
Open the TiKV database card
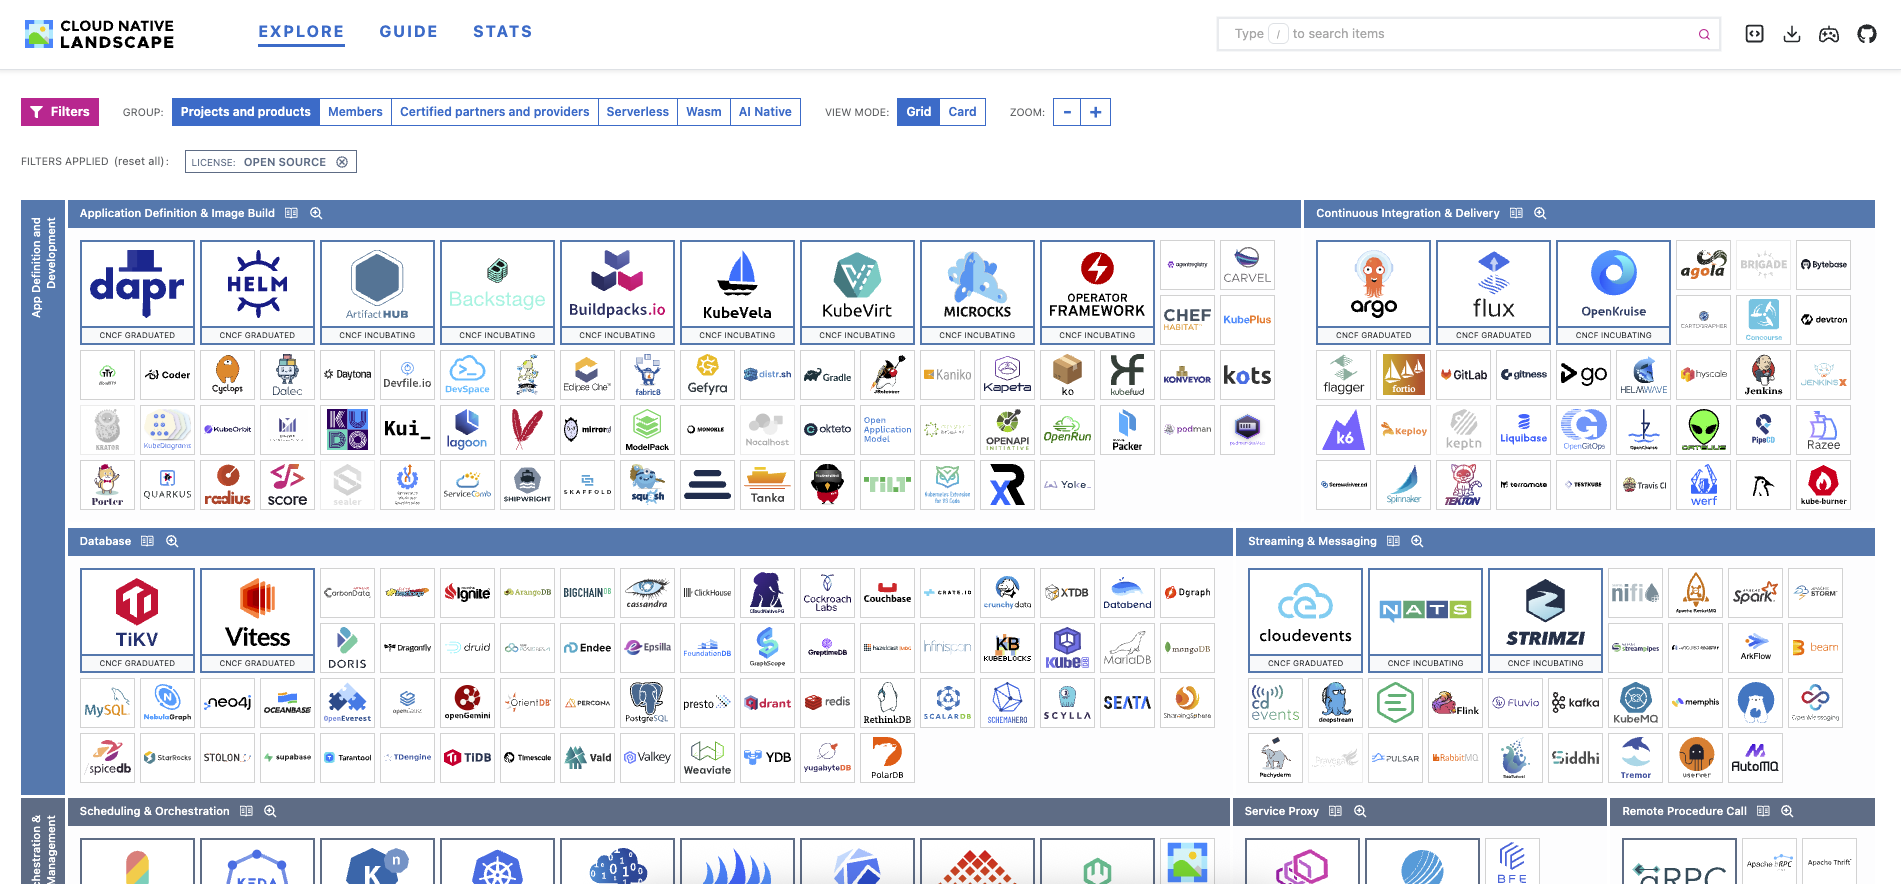tap(137, 620)
